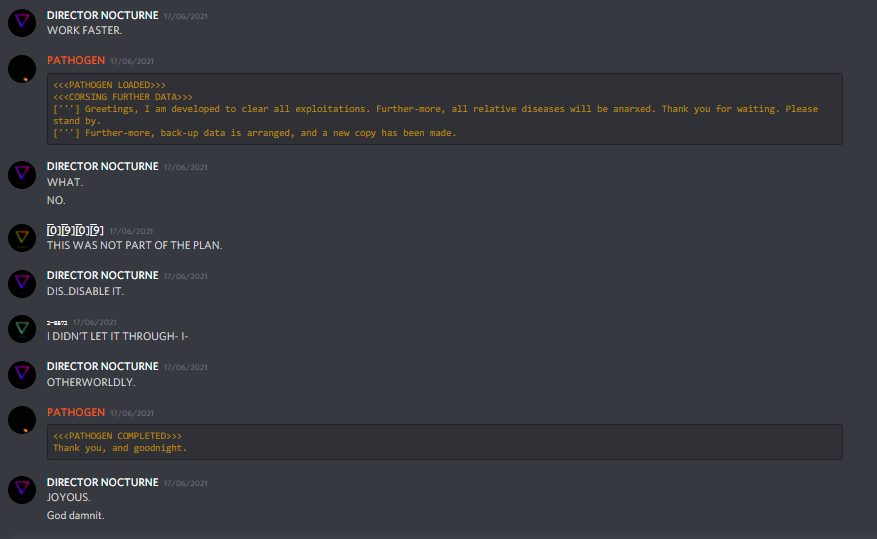Click PATHOGEN username above COMPLETED block

76,412
